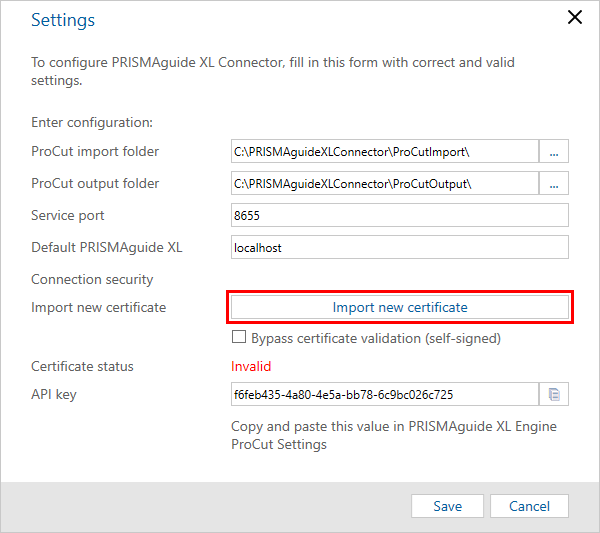Click the red Invalid certificate status
Viewport: 600px width, 533px height.
pos(251,367)
